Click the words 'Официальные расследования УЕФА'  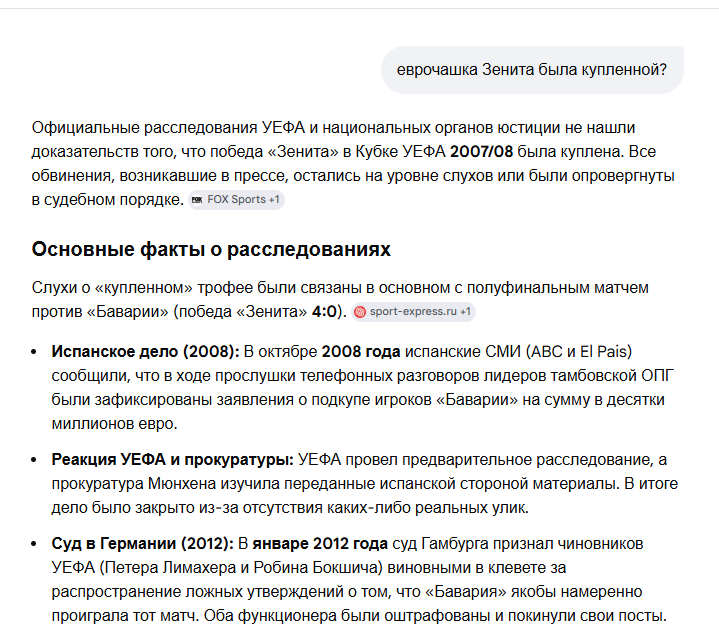(x=168, y=127)
